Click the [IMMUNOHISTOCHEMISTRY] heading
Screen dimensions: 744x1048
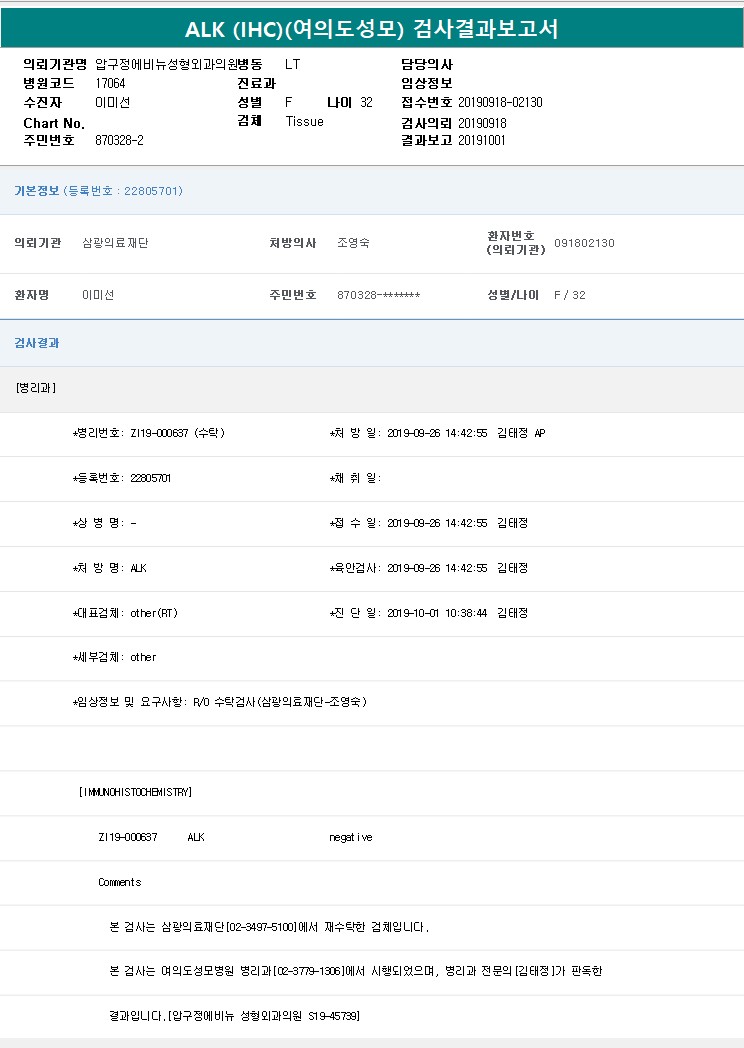point(135,792)
